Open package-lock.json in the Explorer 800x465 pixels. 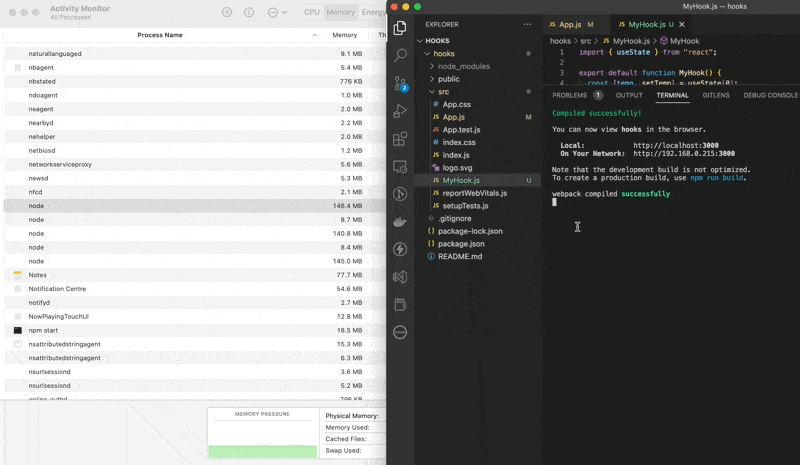[469, 231]
